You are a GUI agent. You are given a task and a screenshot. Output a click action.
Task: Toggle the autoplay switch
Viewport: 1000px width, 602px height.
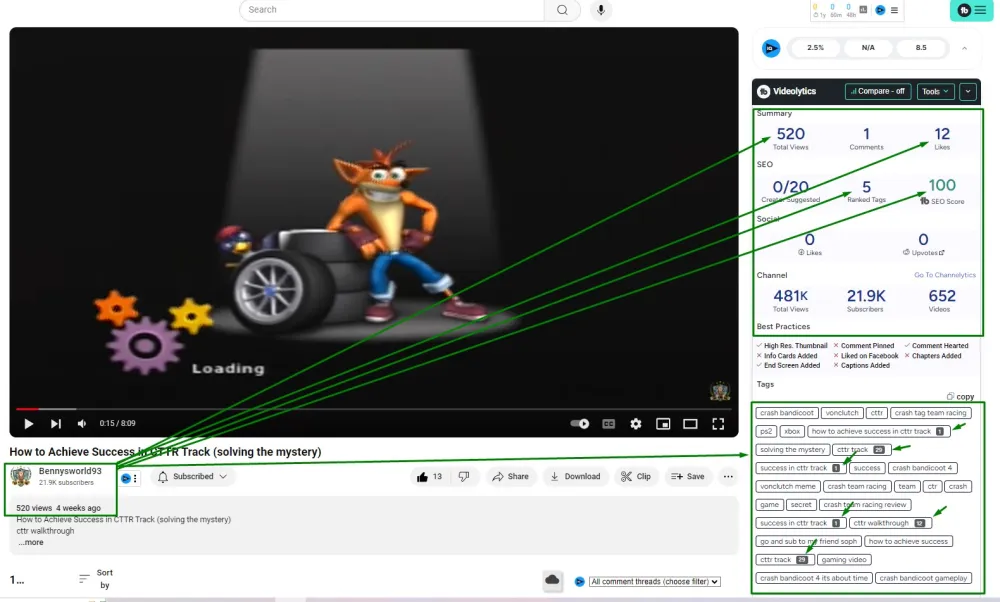(580, 423)
